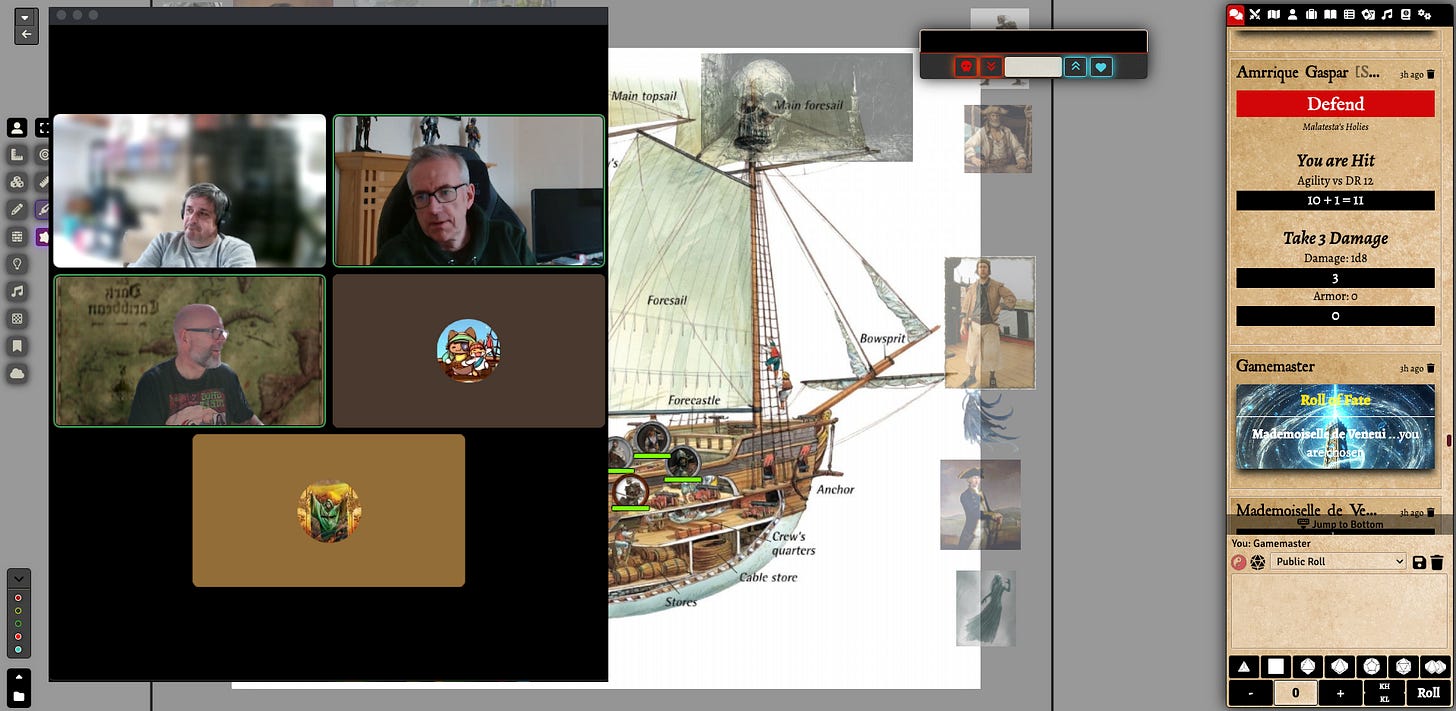1456x711 pixels.
Task: Select the Token Controls tool
Action: tap(17, 128)
